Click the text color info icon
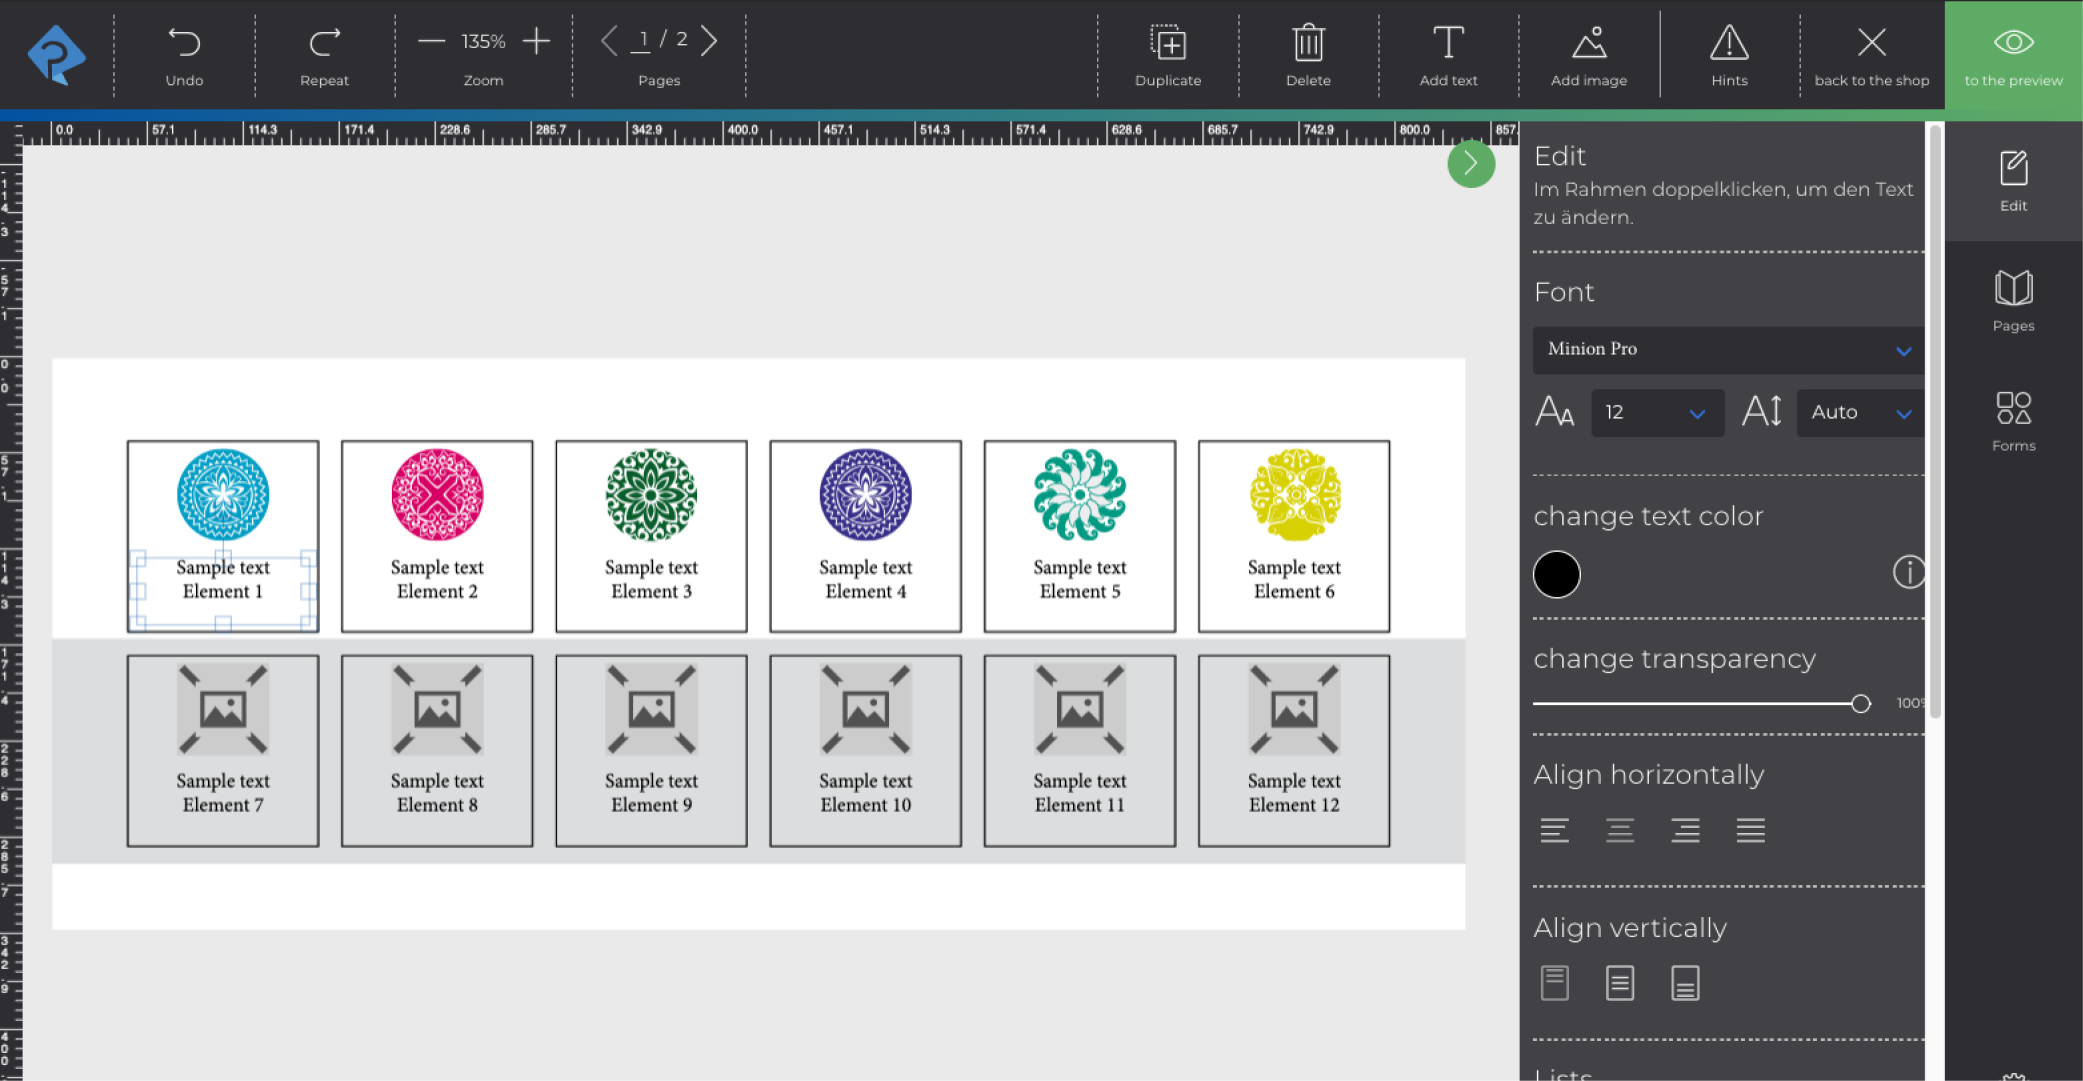 click(1908, 572)
